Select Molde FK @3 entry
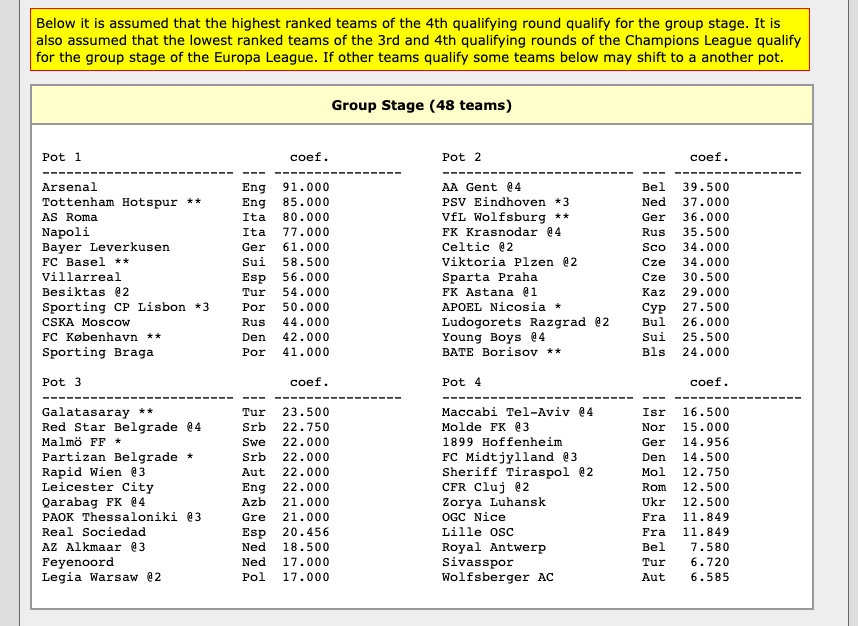Viewport: 858px width, 626px height. click(x=486, y=427)
